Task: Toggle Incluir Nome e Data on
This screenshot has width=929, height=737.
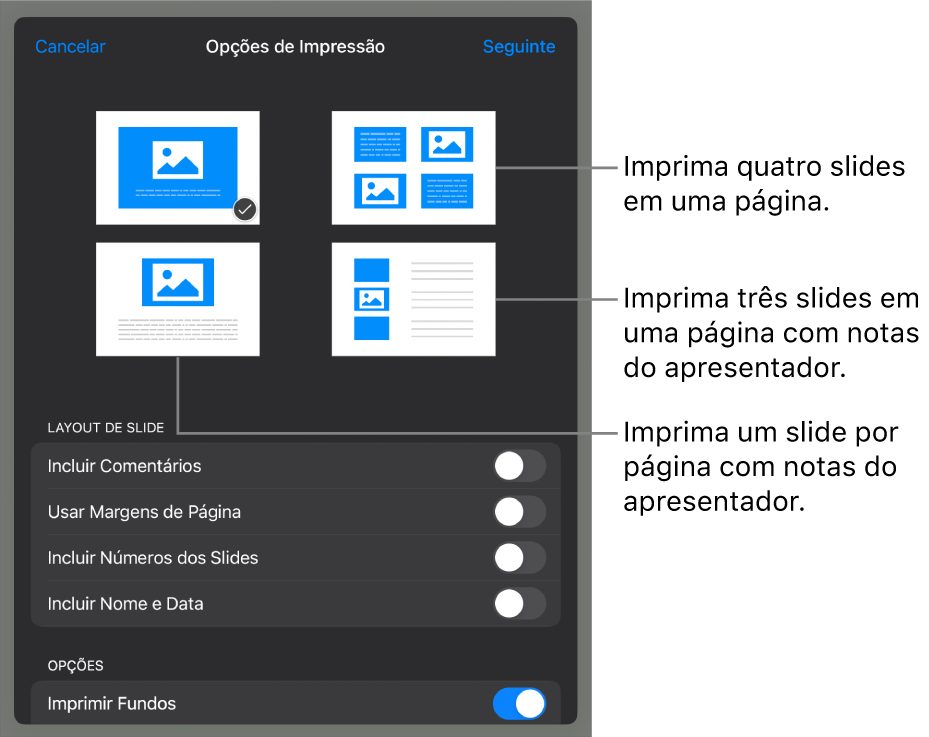Action: 519,604
